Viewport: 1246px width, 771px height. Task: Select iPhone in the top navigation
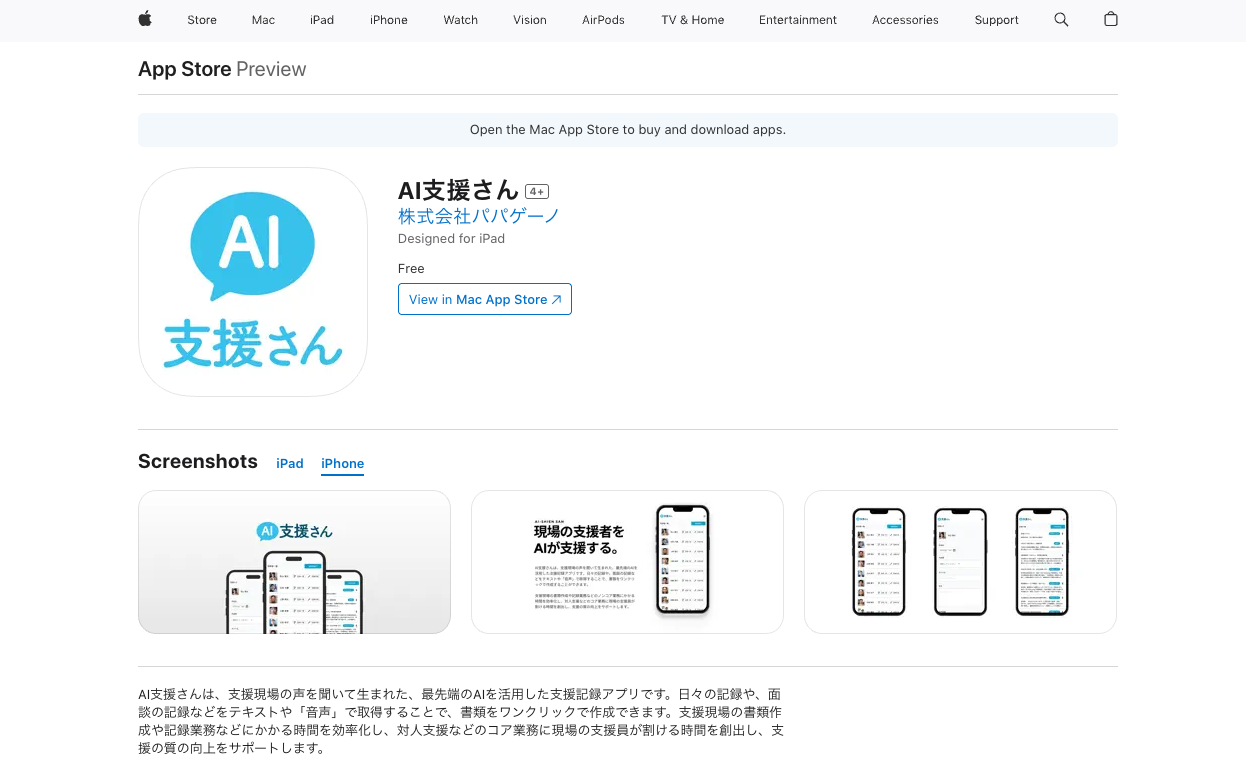[x=388, y=20]
